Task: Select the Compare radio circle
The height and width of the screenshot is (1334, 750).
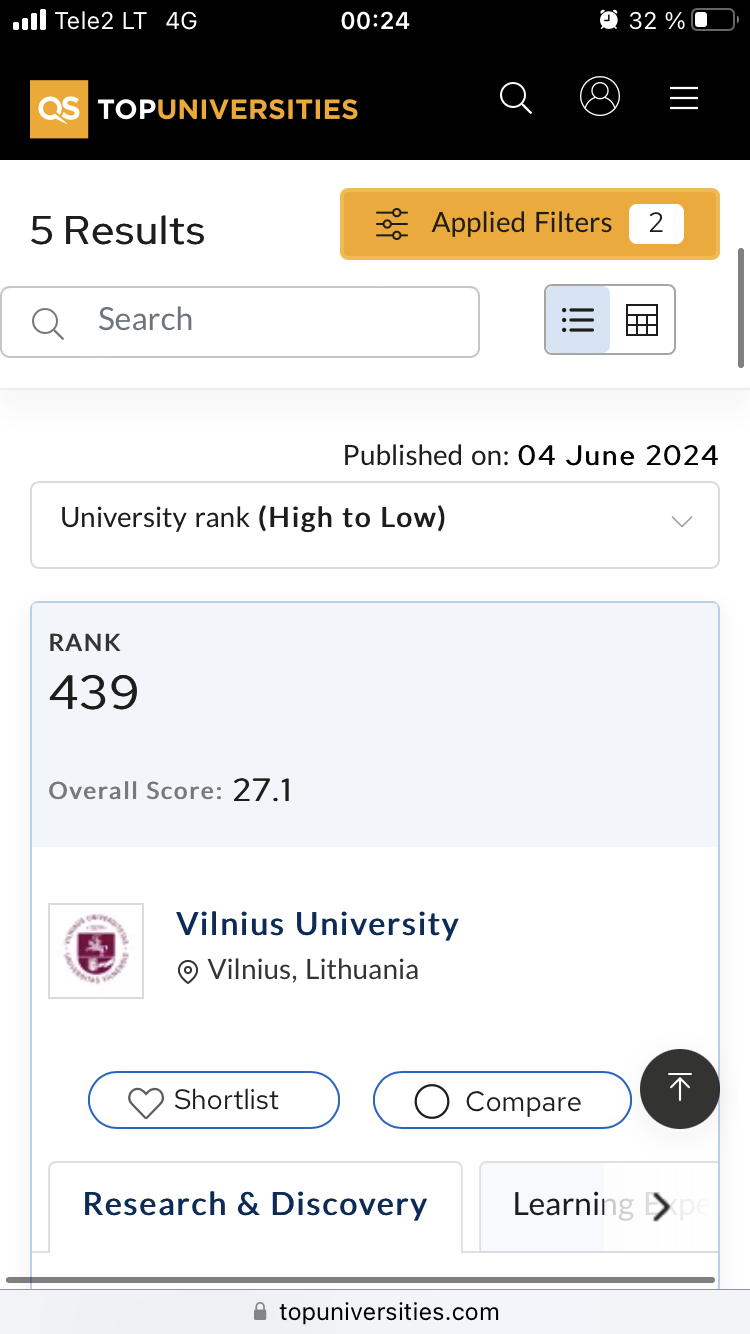Action: [x=432, y=1102]
